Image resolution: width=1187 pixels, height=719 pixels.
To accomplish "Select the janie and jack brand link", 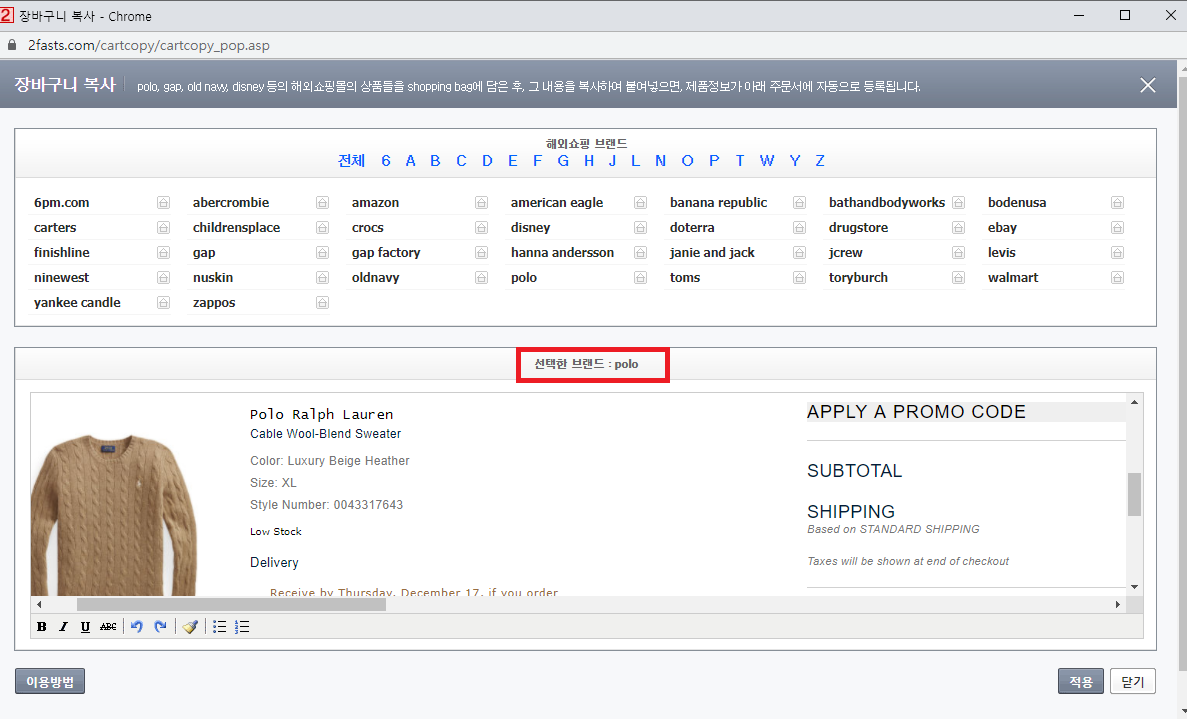I will click(x=712, y=253).
